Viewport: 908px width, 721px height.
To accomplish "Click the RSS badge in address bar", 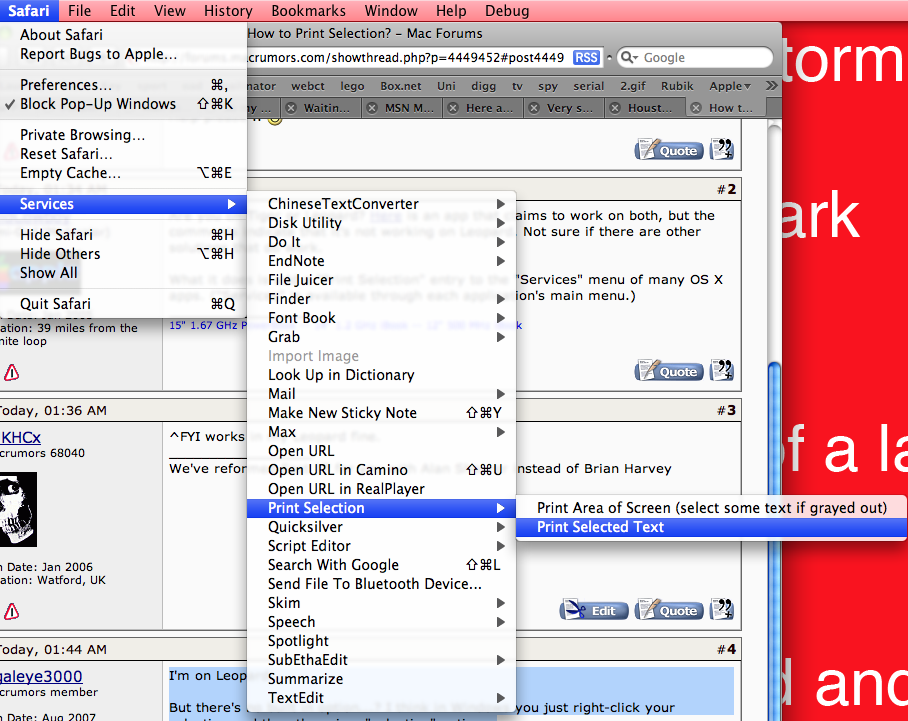I will point(586,58).
